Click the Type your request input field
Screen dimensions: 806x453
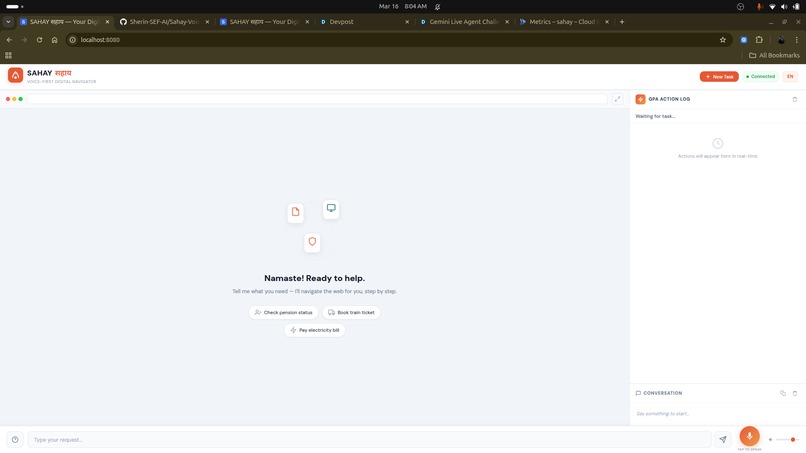coord(370,440)
